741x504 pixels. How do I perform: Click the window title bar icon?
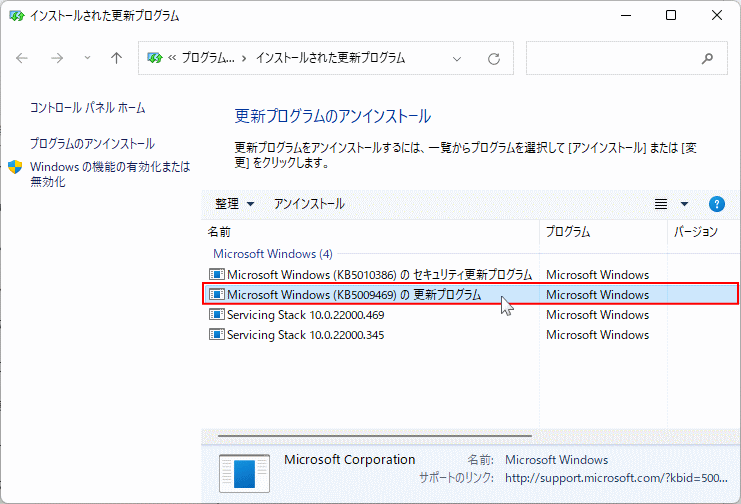(x=16, y=16)
